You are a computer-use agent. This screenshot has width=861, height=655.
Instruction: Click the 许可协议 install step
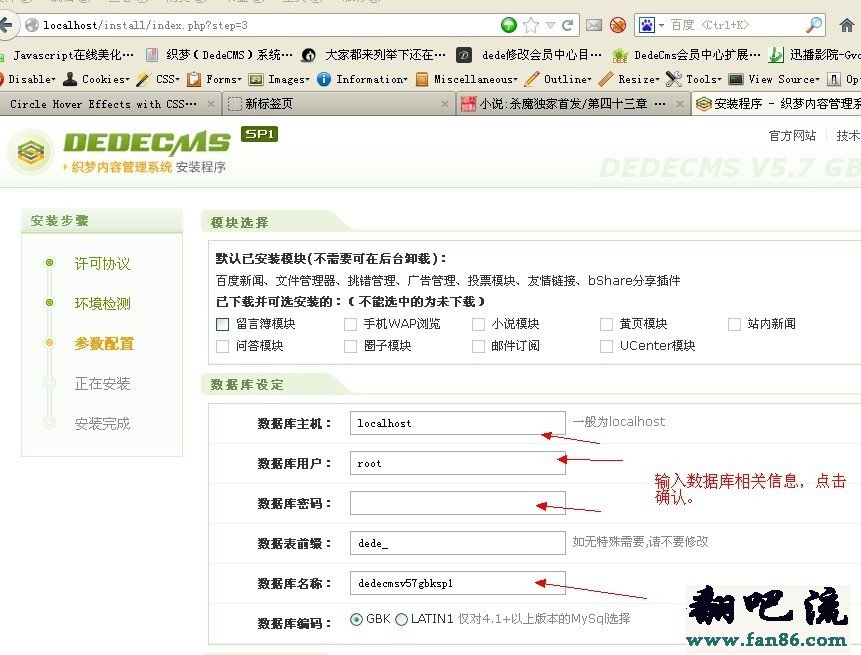click(x=103, y=264)
